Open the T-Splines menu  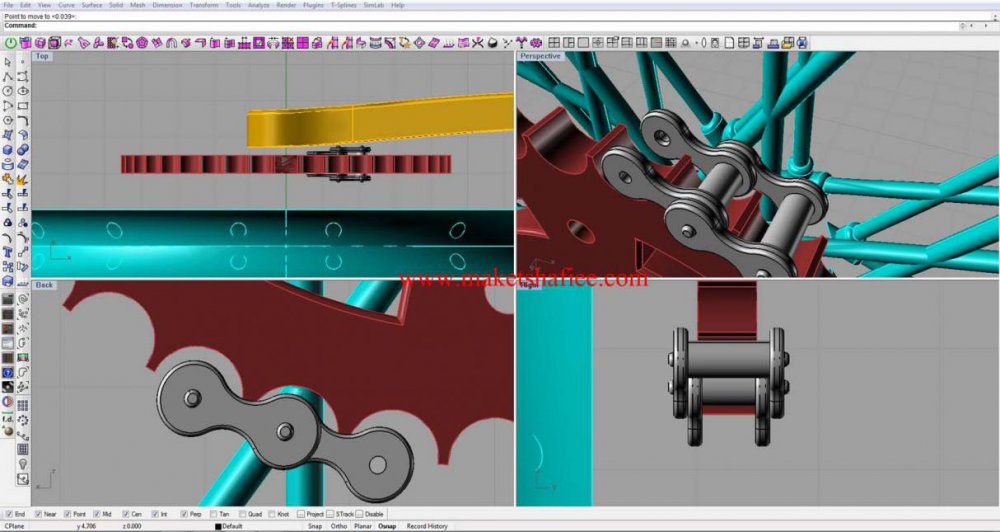click(x=343, y=5)
